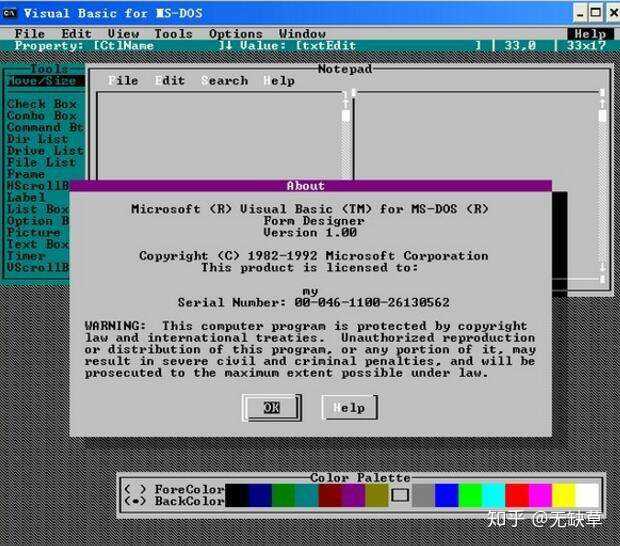Pick the dark red color swatch
This screenshot has width=620, height=546.
pos(330,495)
